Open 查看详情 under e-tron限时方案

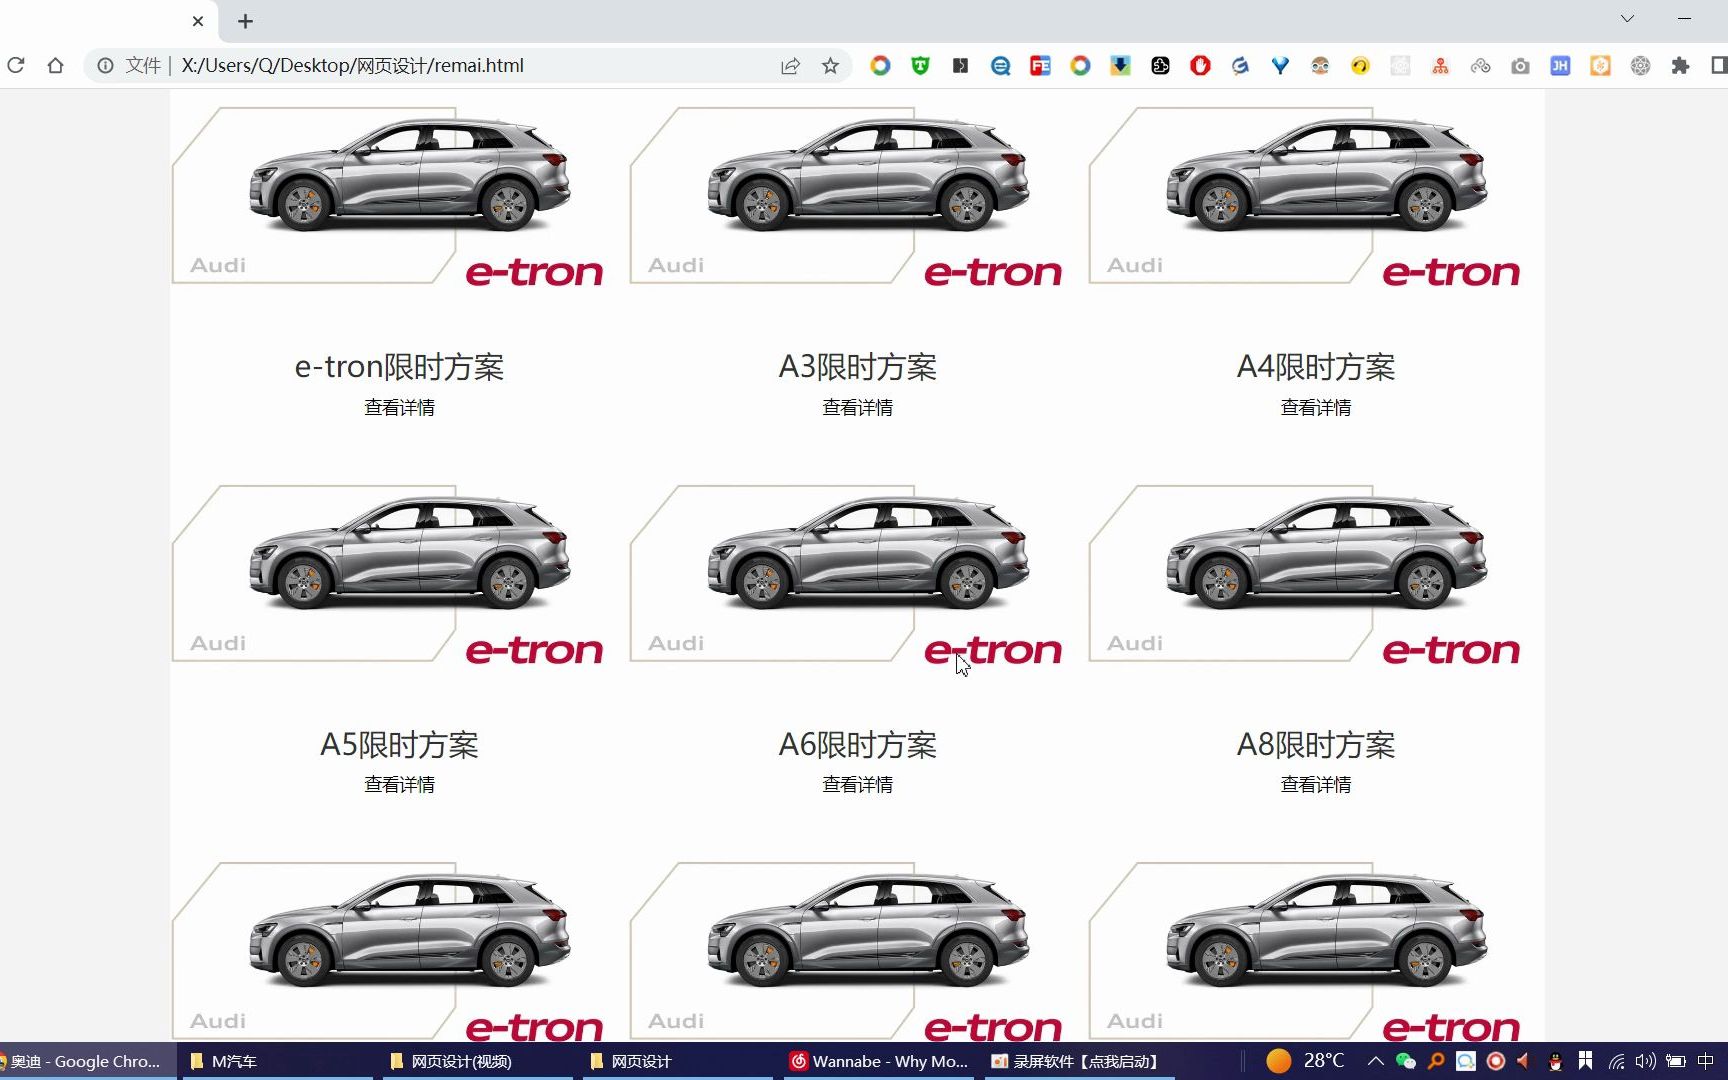tap(399, 408)
